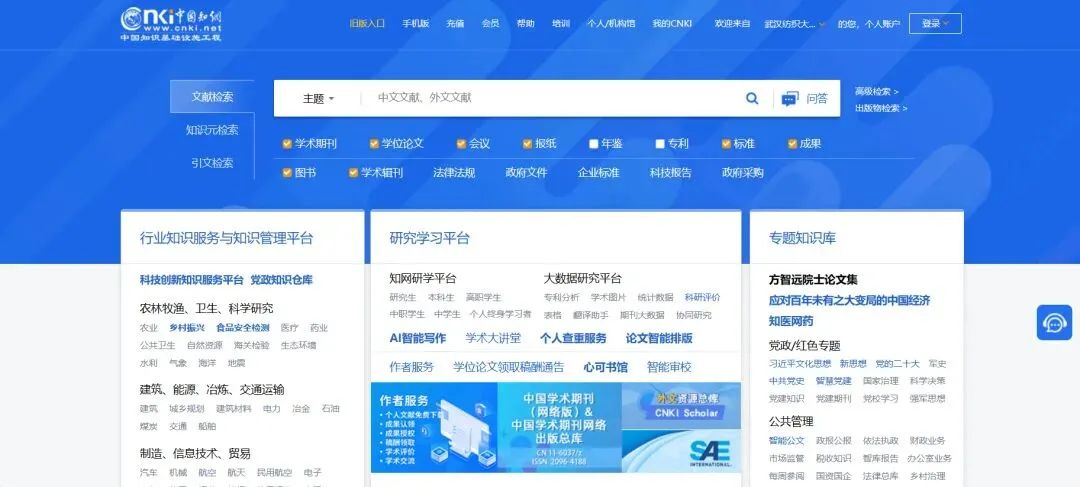Enable the 专利 checkbox
1080x487 pixels.
(x=660, y=144)
